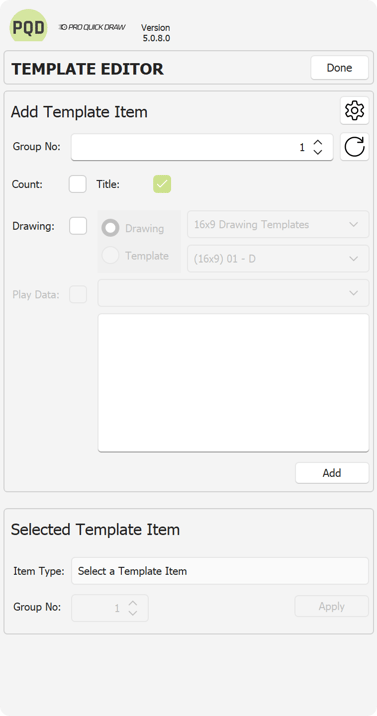Enable the Count checkbox
The image size is (377, 716).
point(78,184)
